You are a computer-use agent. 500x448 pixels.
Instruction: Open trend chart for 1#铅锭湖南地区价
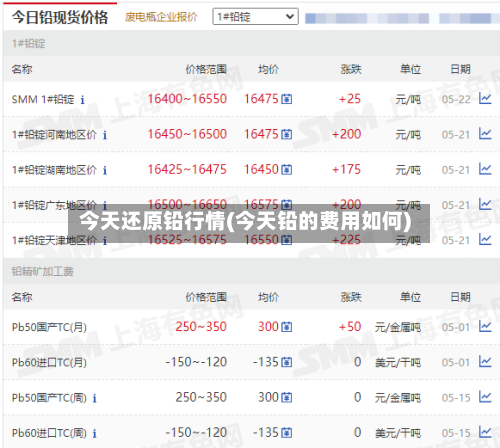(485, 169)
